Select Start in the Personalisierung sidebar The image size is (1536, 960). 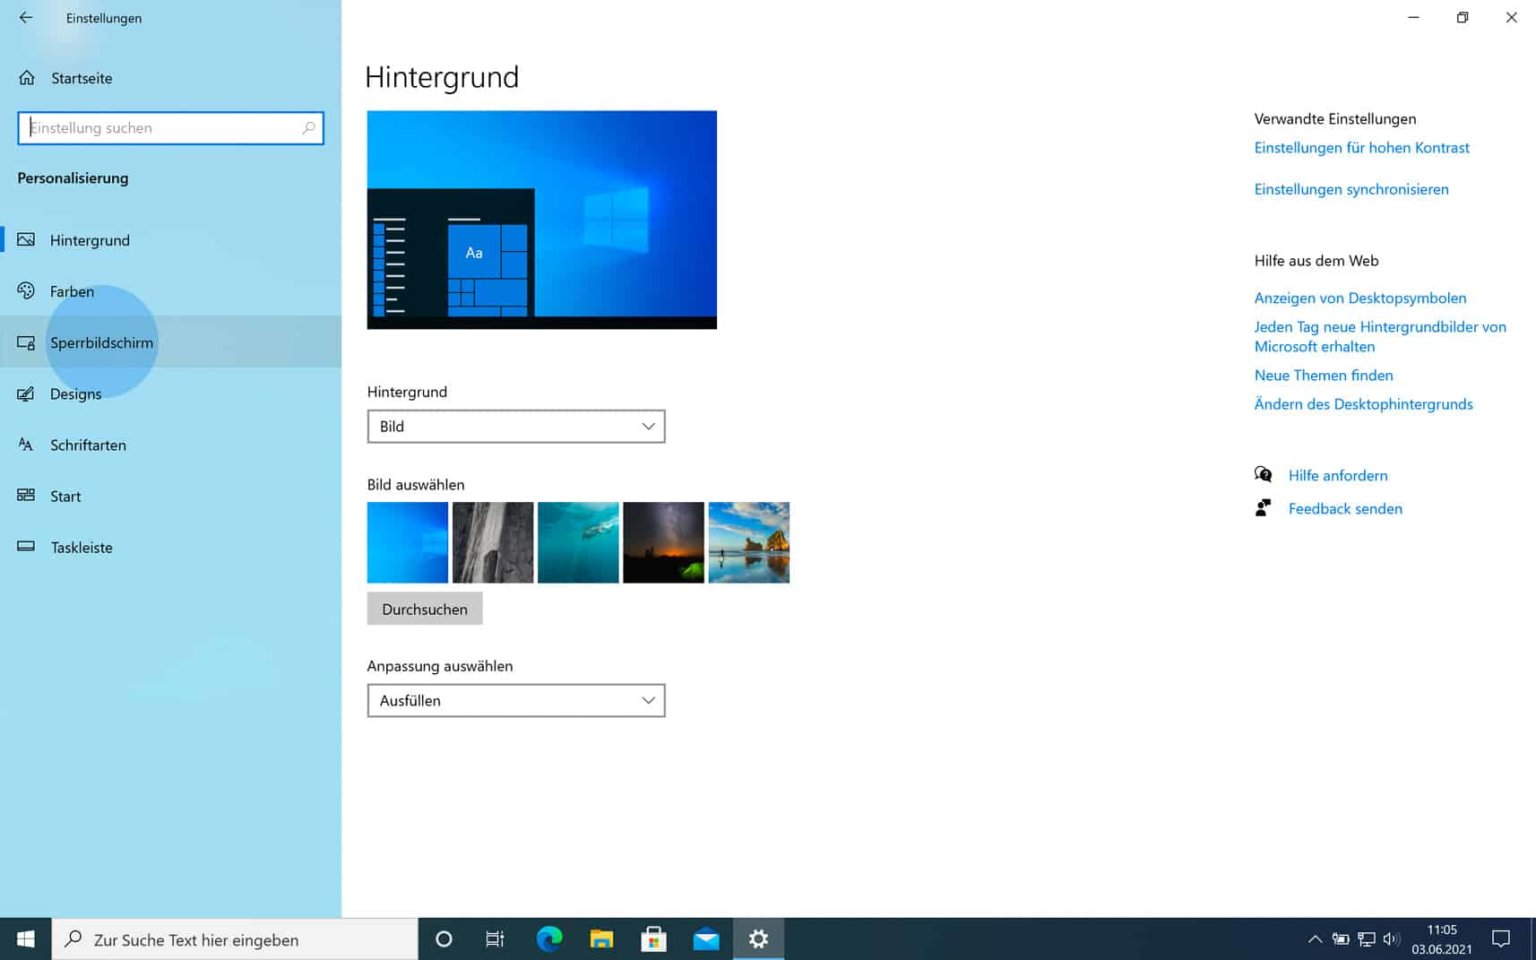(65, 496)
